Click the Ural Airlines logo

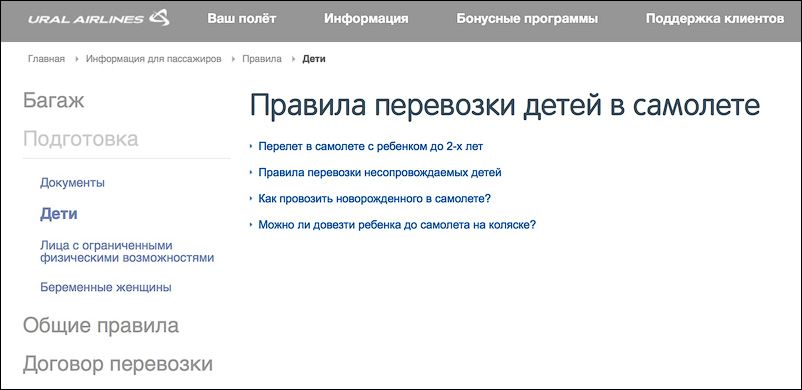[99, 19]
